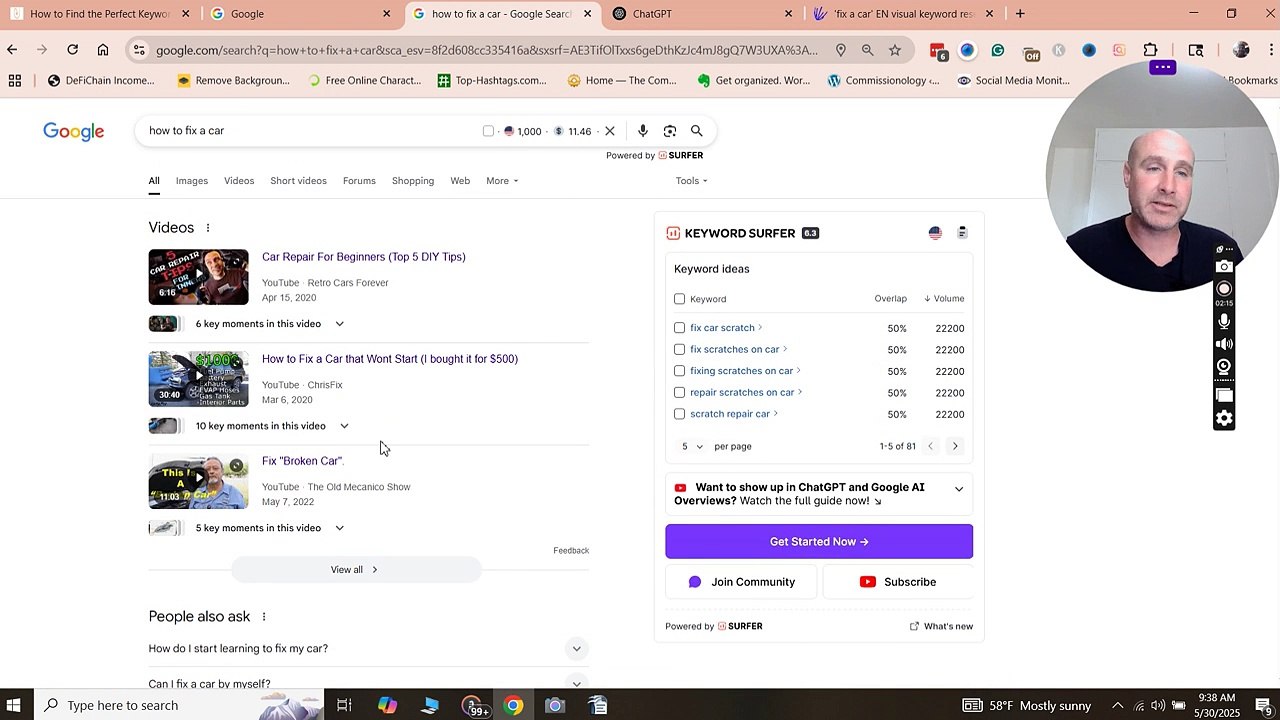Open 'How to Fix a Car that Wont Start' thumbnail
The width and height of the screenshot is (1280, 720).
[198, 379]
